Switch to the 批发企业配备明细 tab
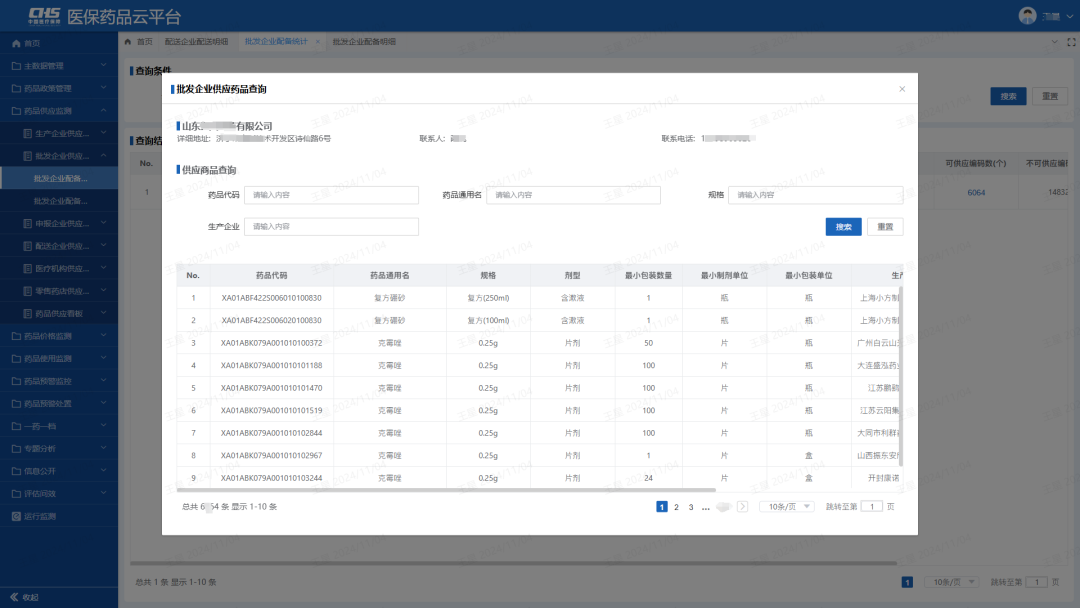Screen dimensions: 1080x608 pyautogui.click(x=364, y=42)
